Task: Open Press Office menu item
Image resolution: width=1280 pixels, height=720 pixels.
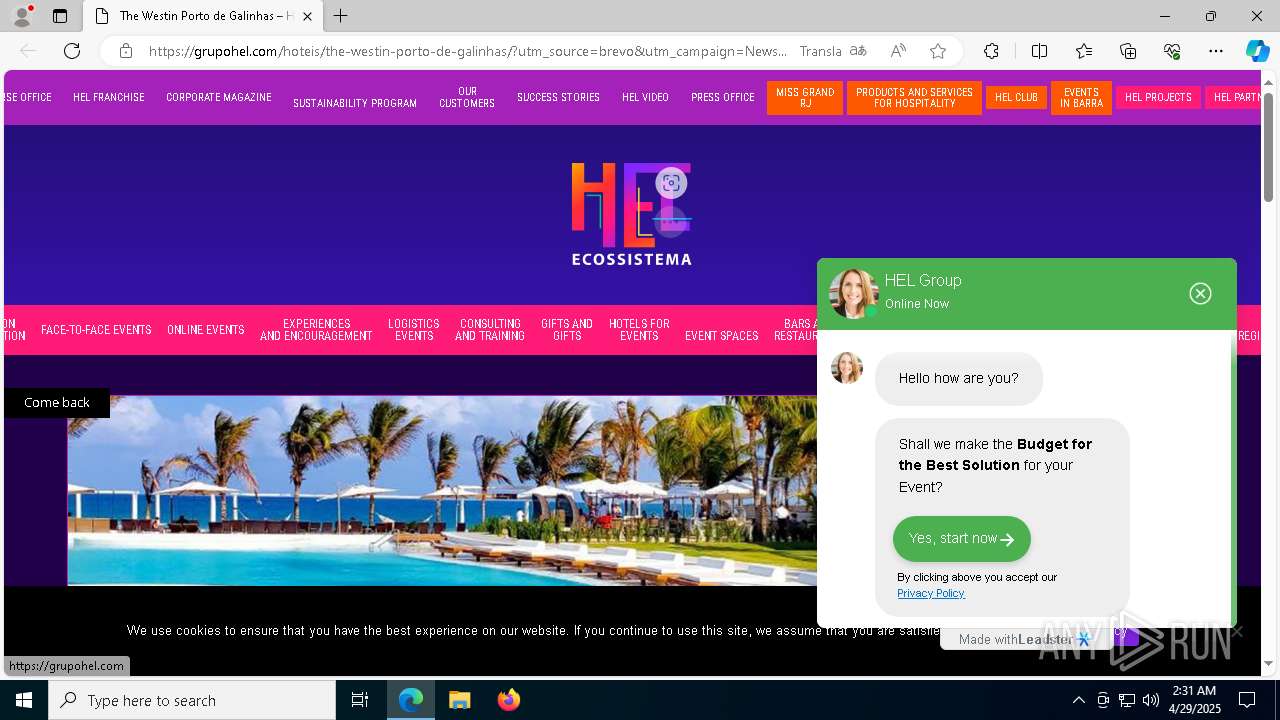Action: (x=723, y=97)
